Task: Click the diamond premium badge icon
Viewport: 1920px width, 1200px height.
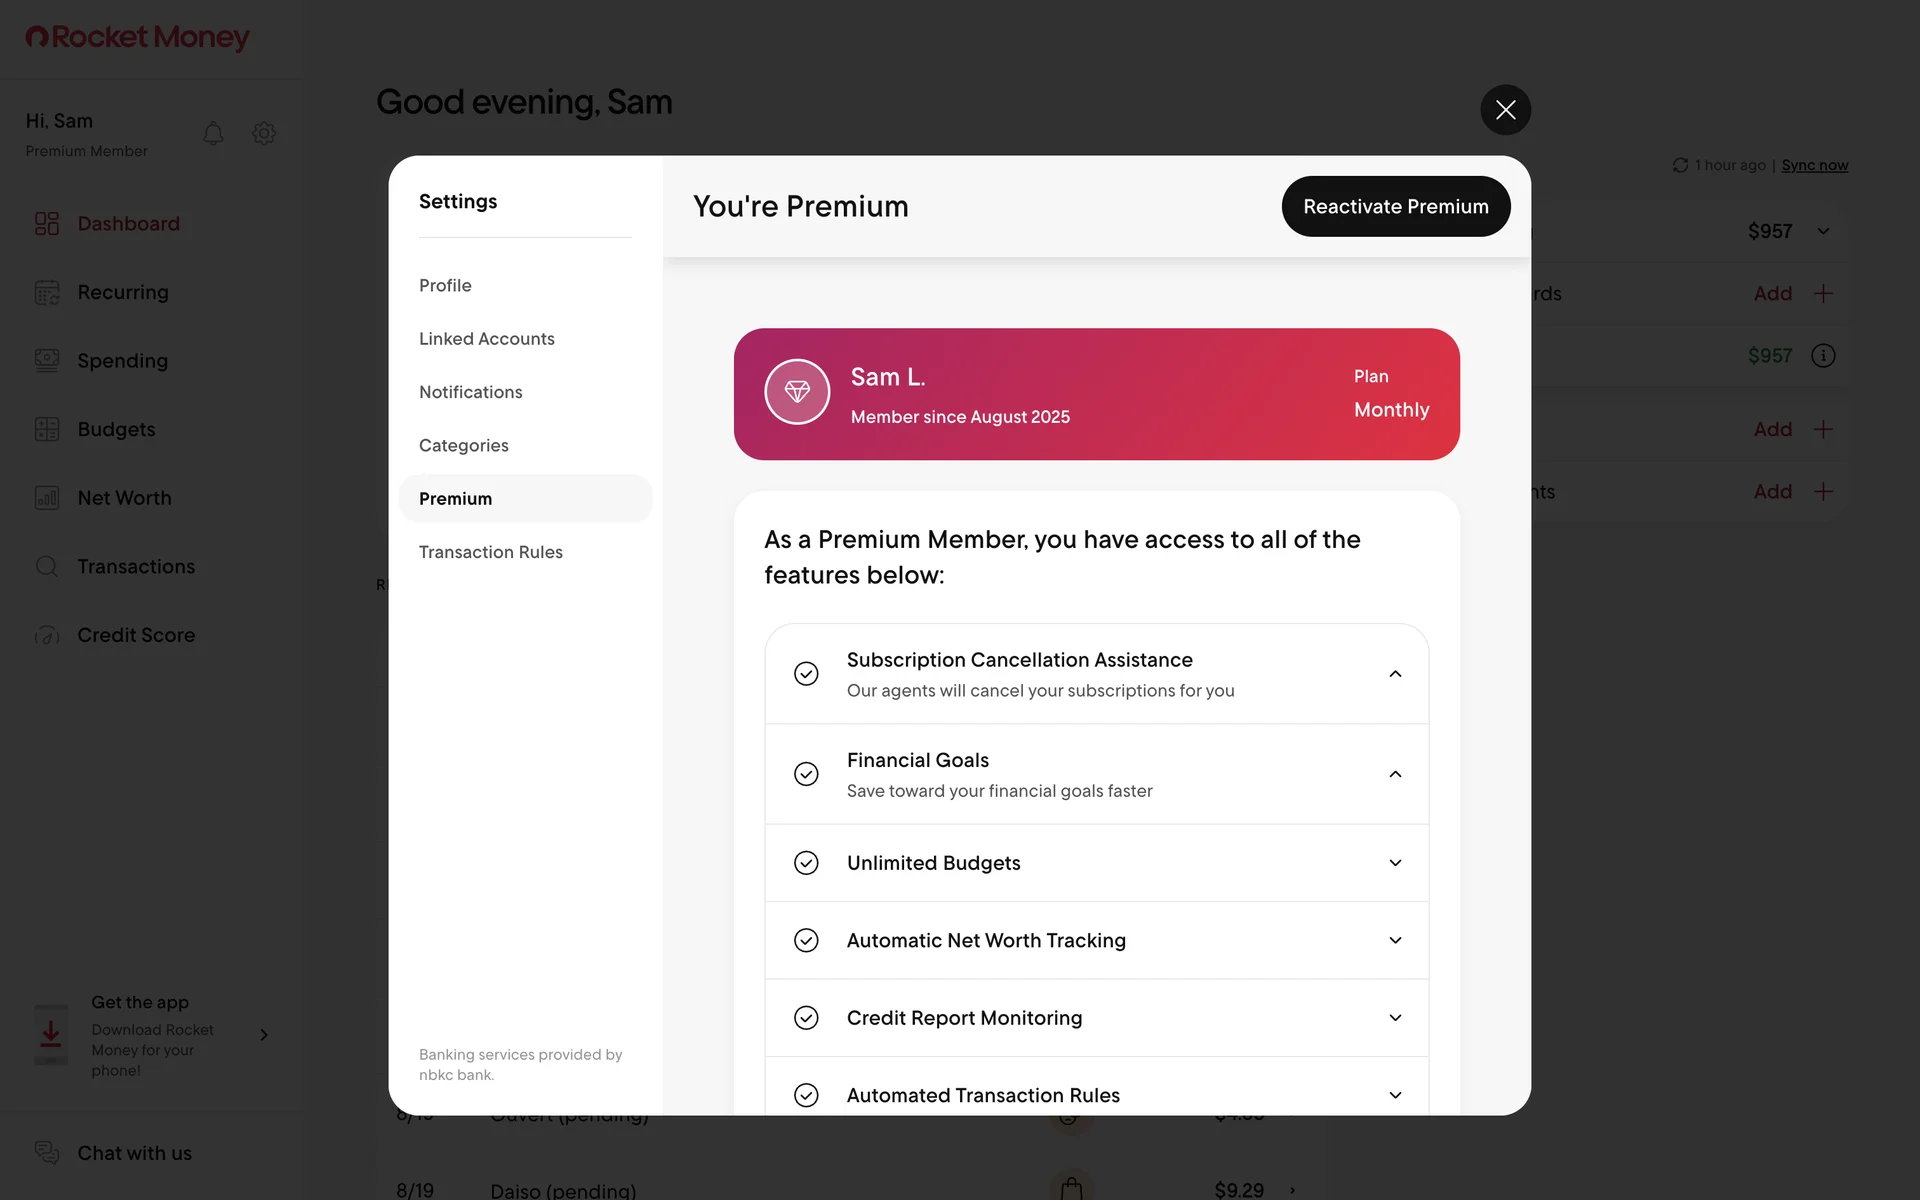Action: point(797,392)
